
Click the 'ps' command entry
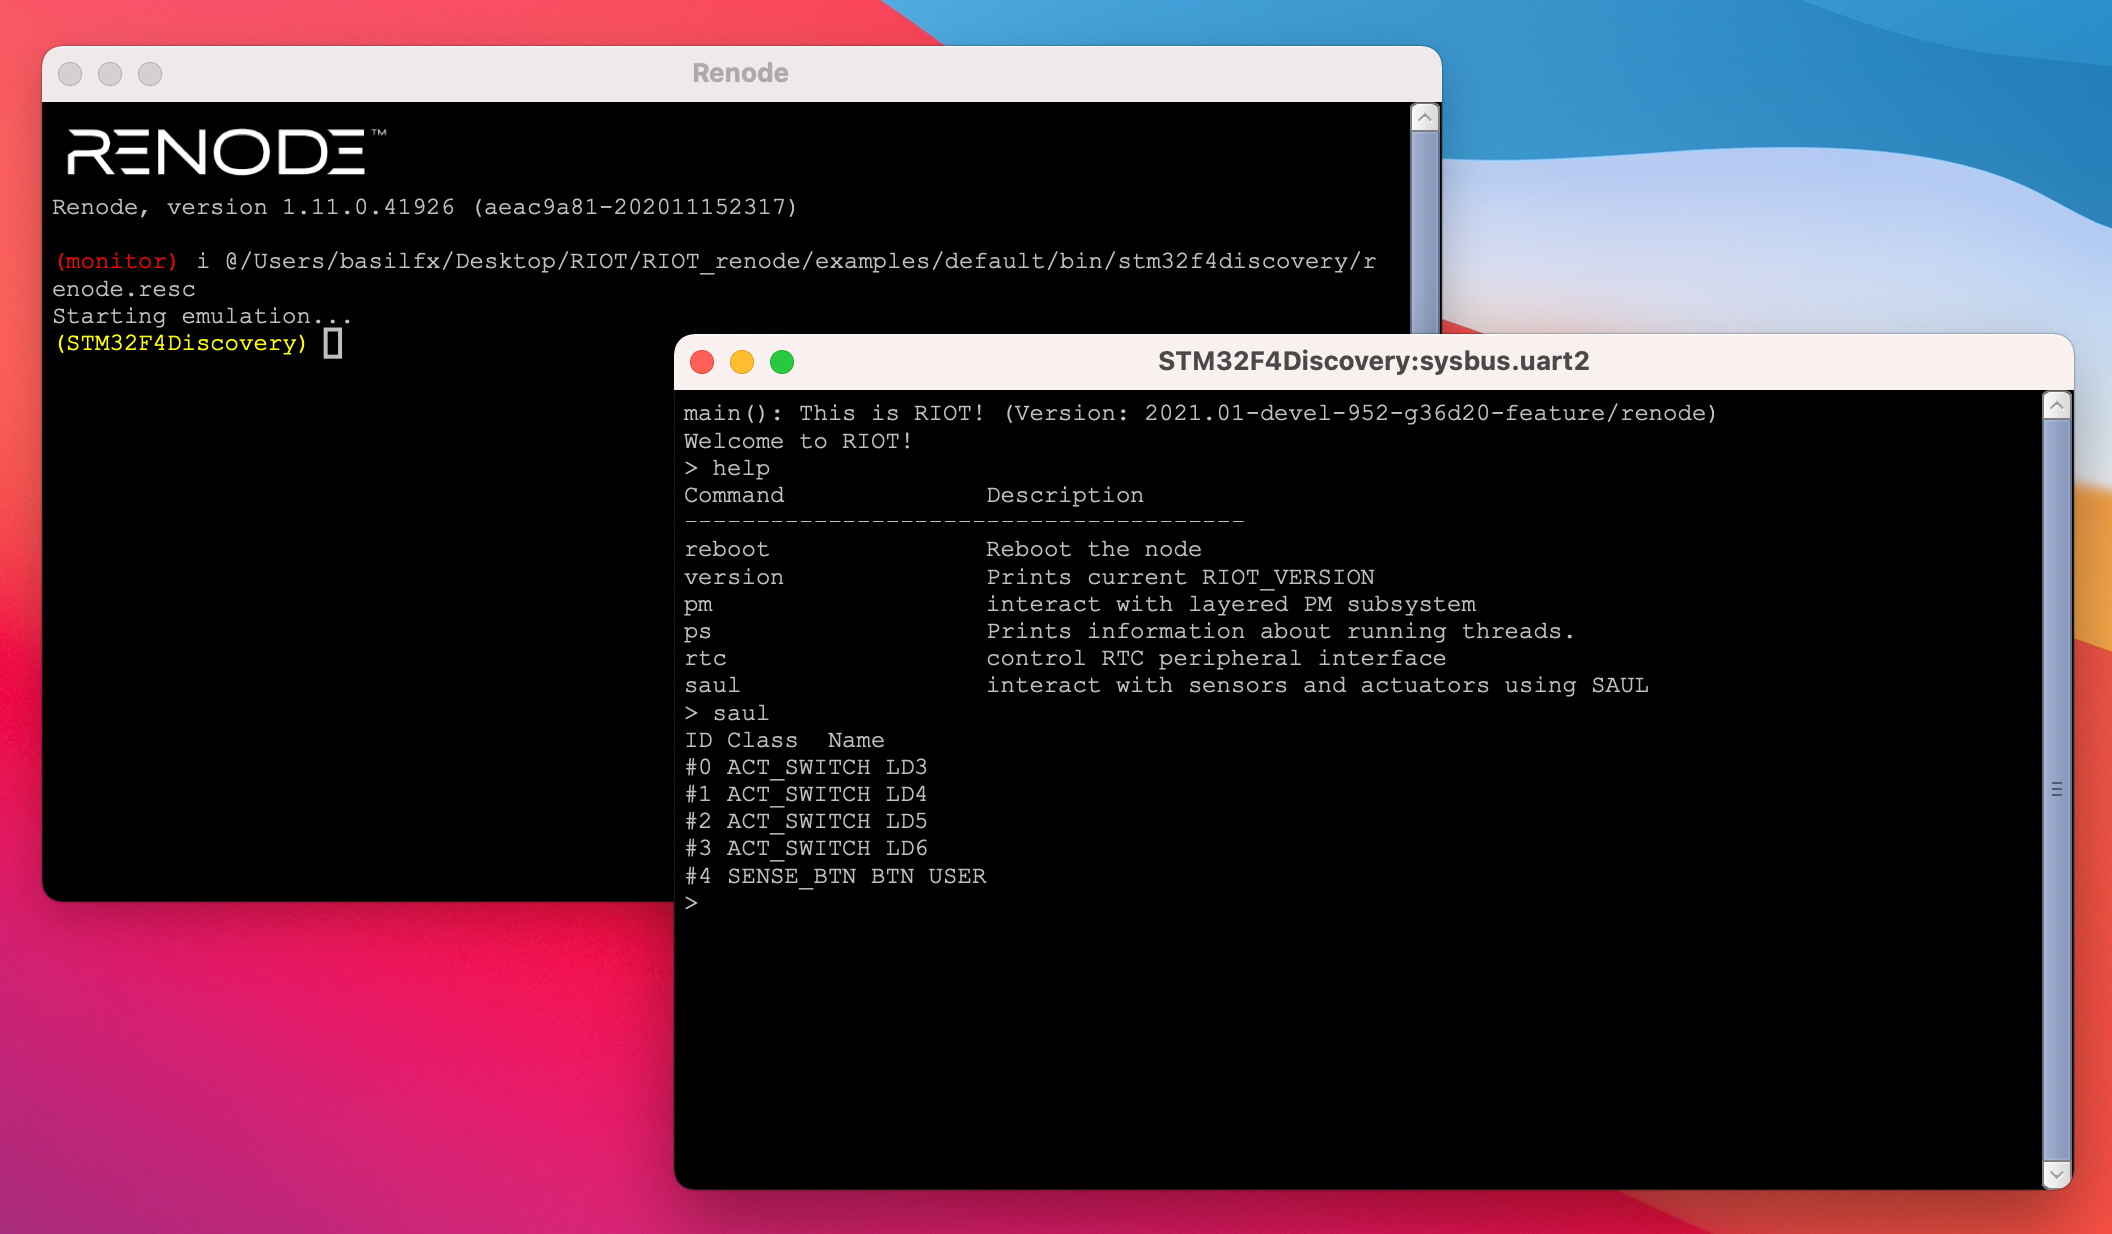(698, 631)
